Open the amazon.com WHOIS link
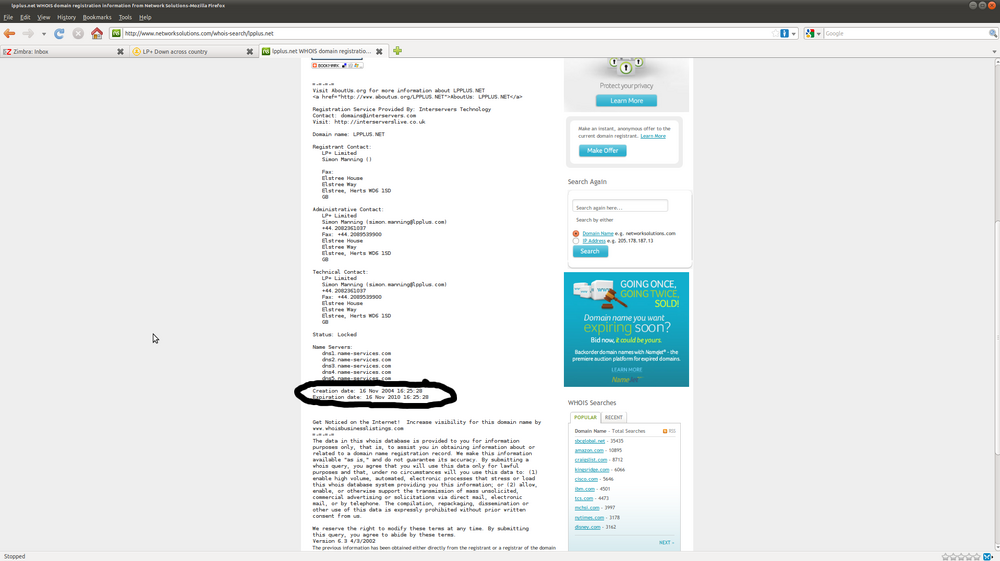This screenshot has height=561, width=1000. [x=589, y=450]
